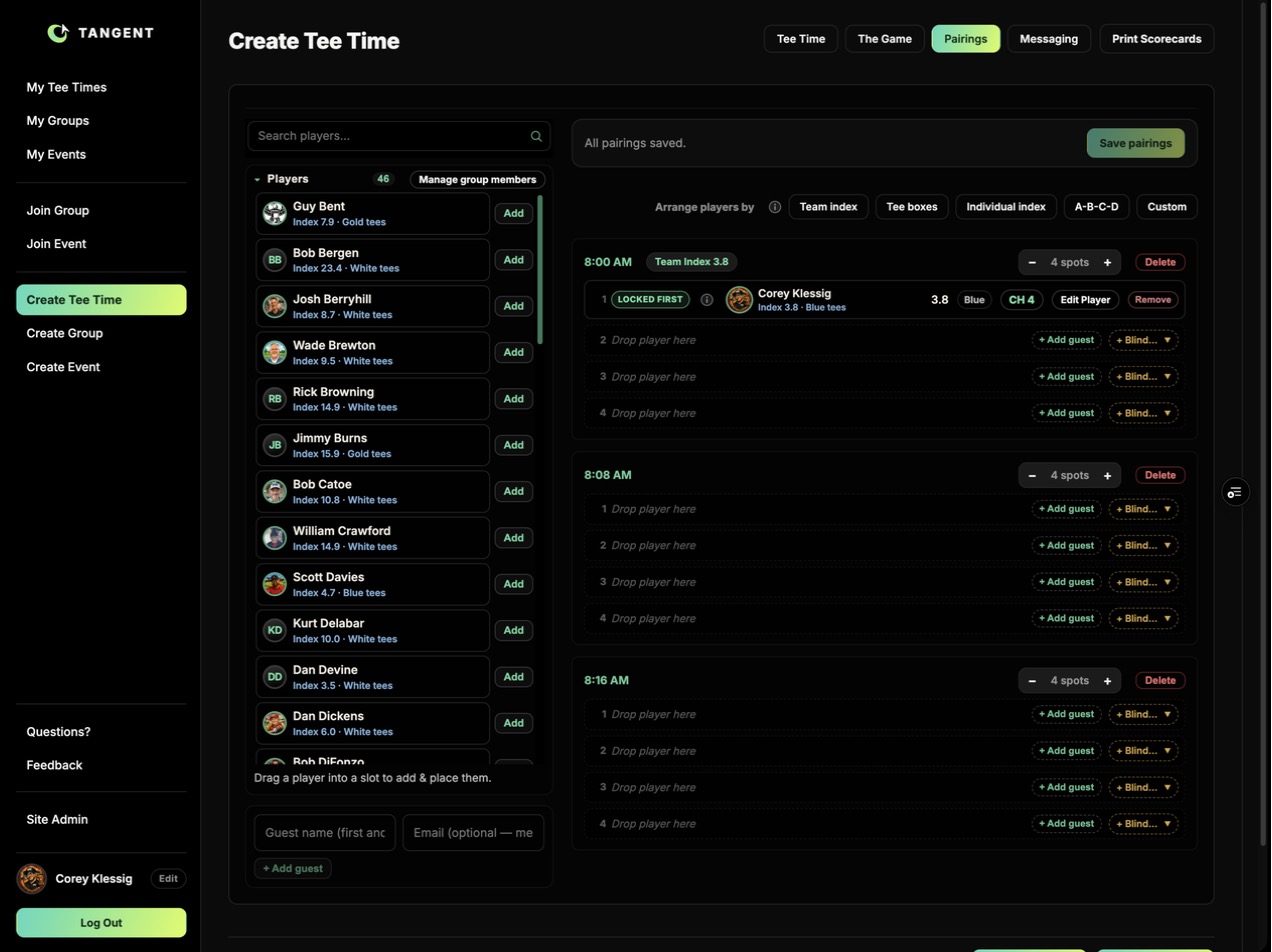Click Corey Klessig's avatar in the sidebar footer
1272x952 pixels.
pos(32,879)
